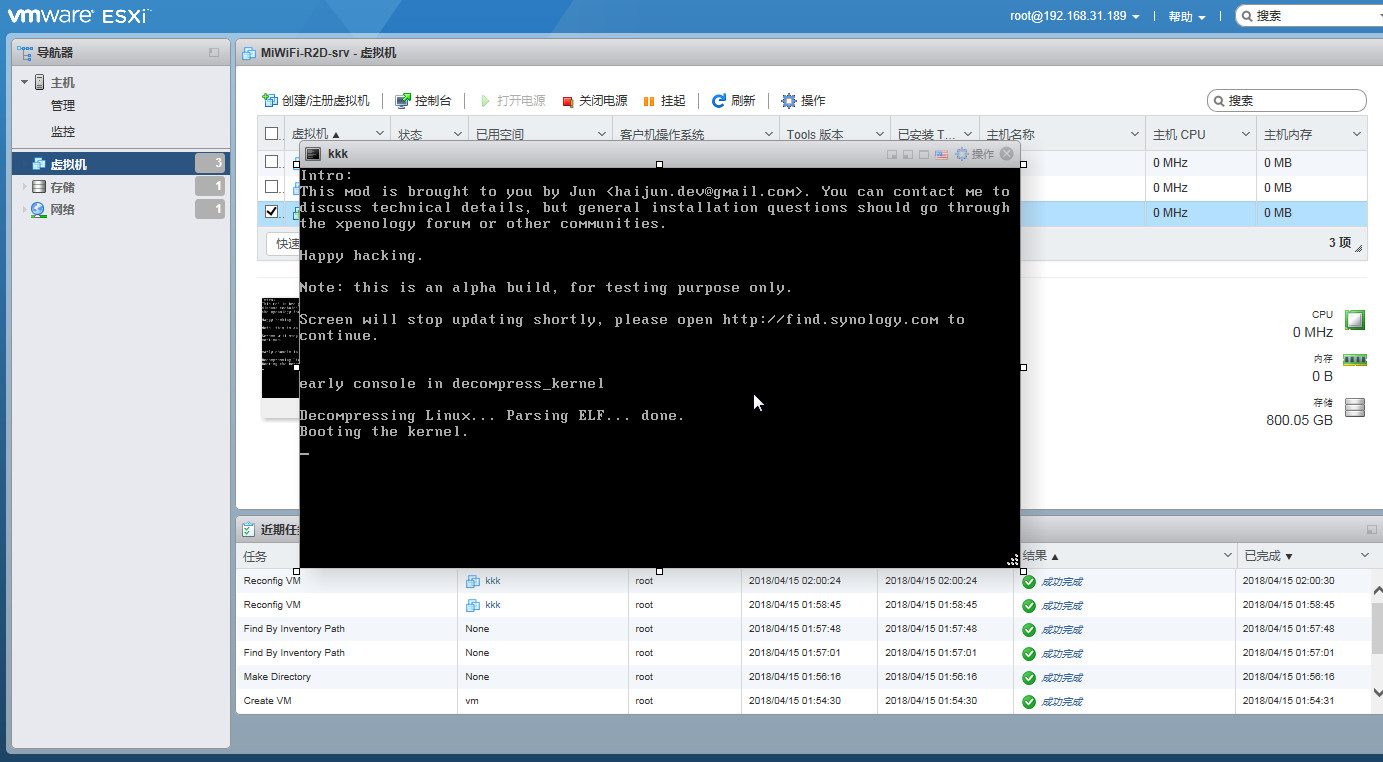Image resolution: width=1383 pixels, height=762 pixels.
Task: Open the root@192.168.31.189 user dropdown
Action: pyautogui.click(x=1074, y=16)
